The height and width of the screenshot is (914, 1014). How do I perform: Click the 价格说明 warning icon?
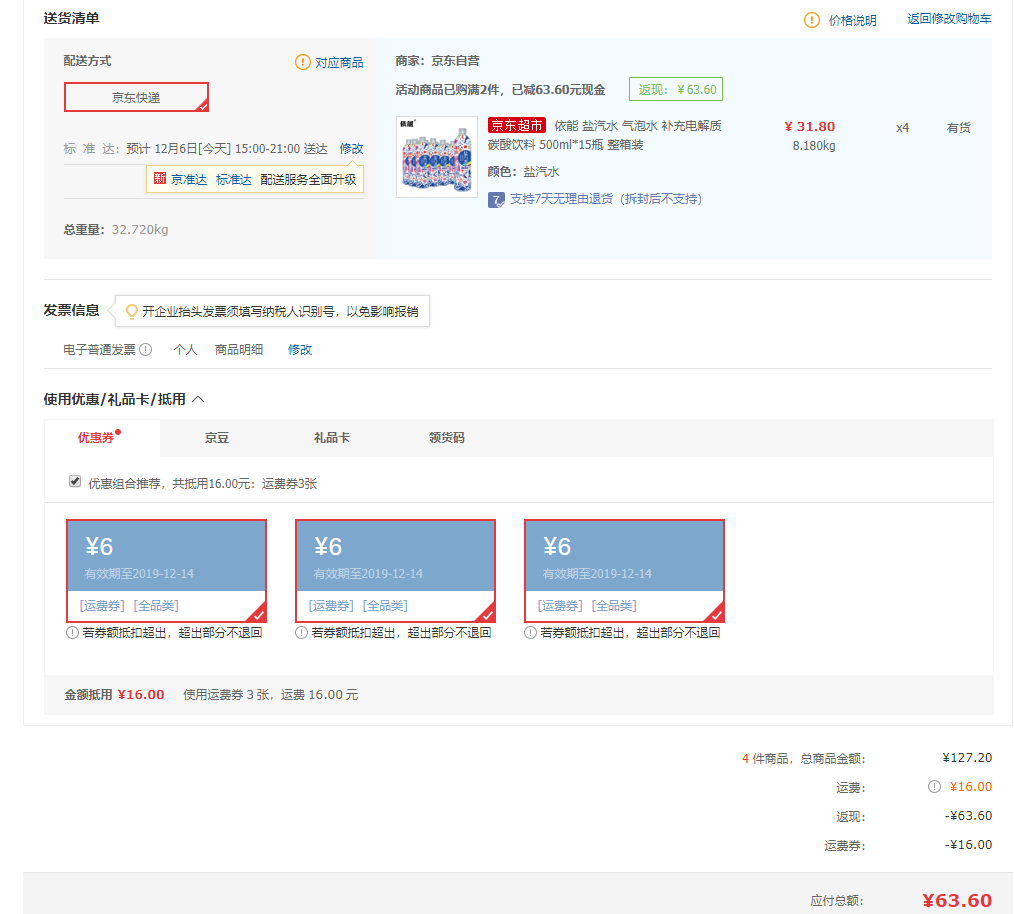[x=812, y=20]
